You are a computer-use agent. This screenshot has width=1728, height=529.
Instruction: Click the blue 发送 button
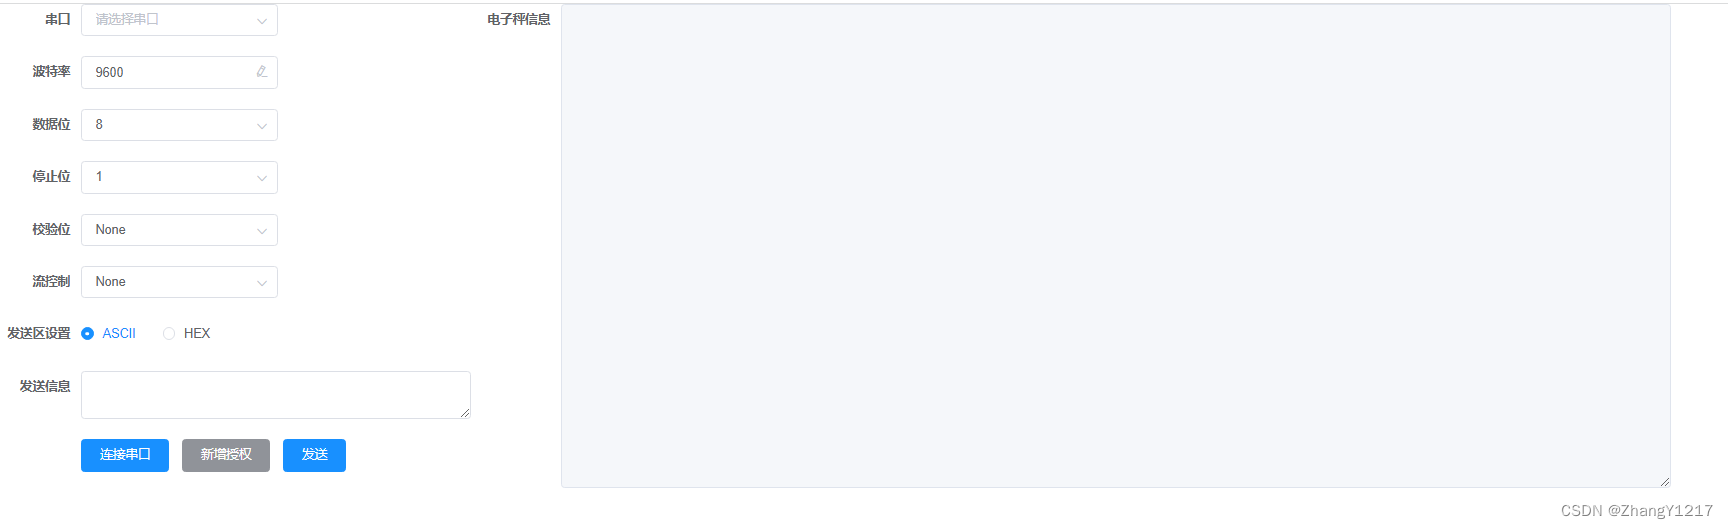point(314,455)
